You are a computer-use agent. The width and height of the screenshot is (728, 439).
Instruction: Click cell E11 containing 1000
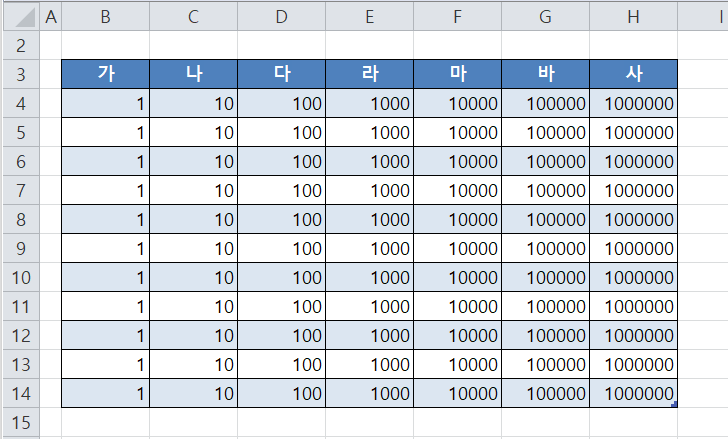click(370, 306)
